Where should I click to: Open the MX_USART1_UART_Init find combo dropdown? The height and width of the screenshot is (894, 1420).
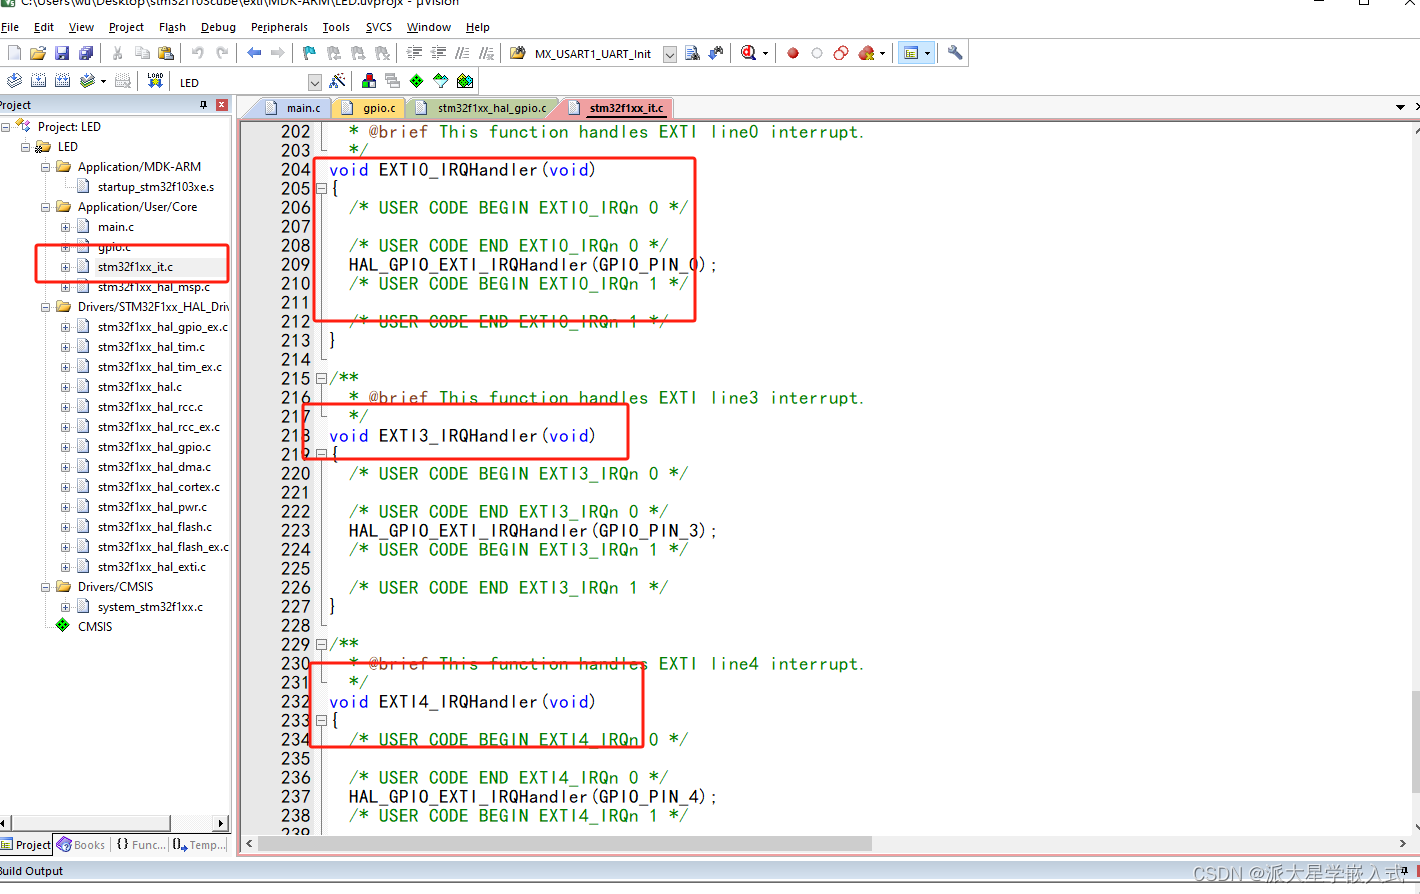tap(670, 54)
